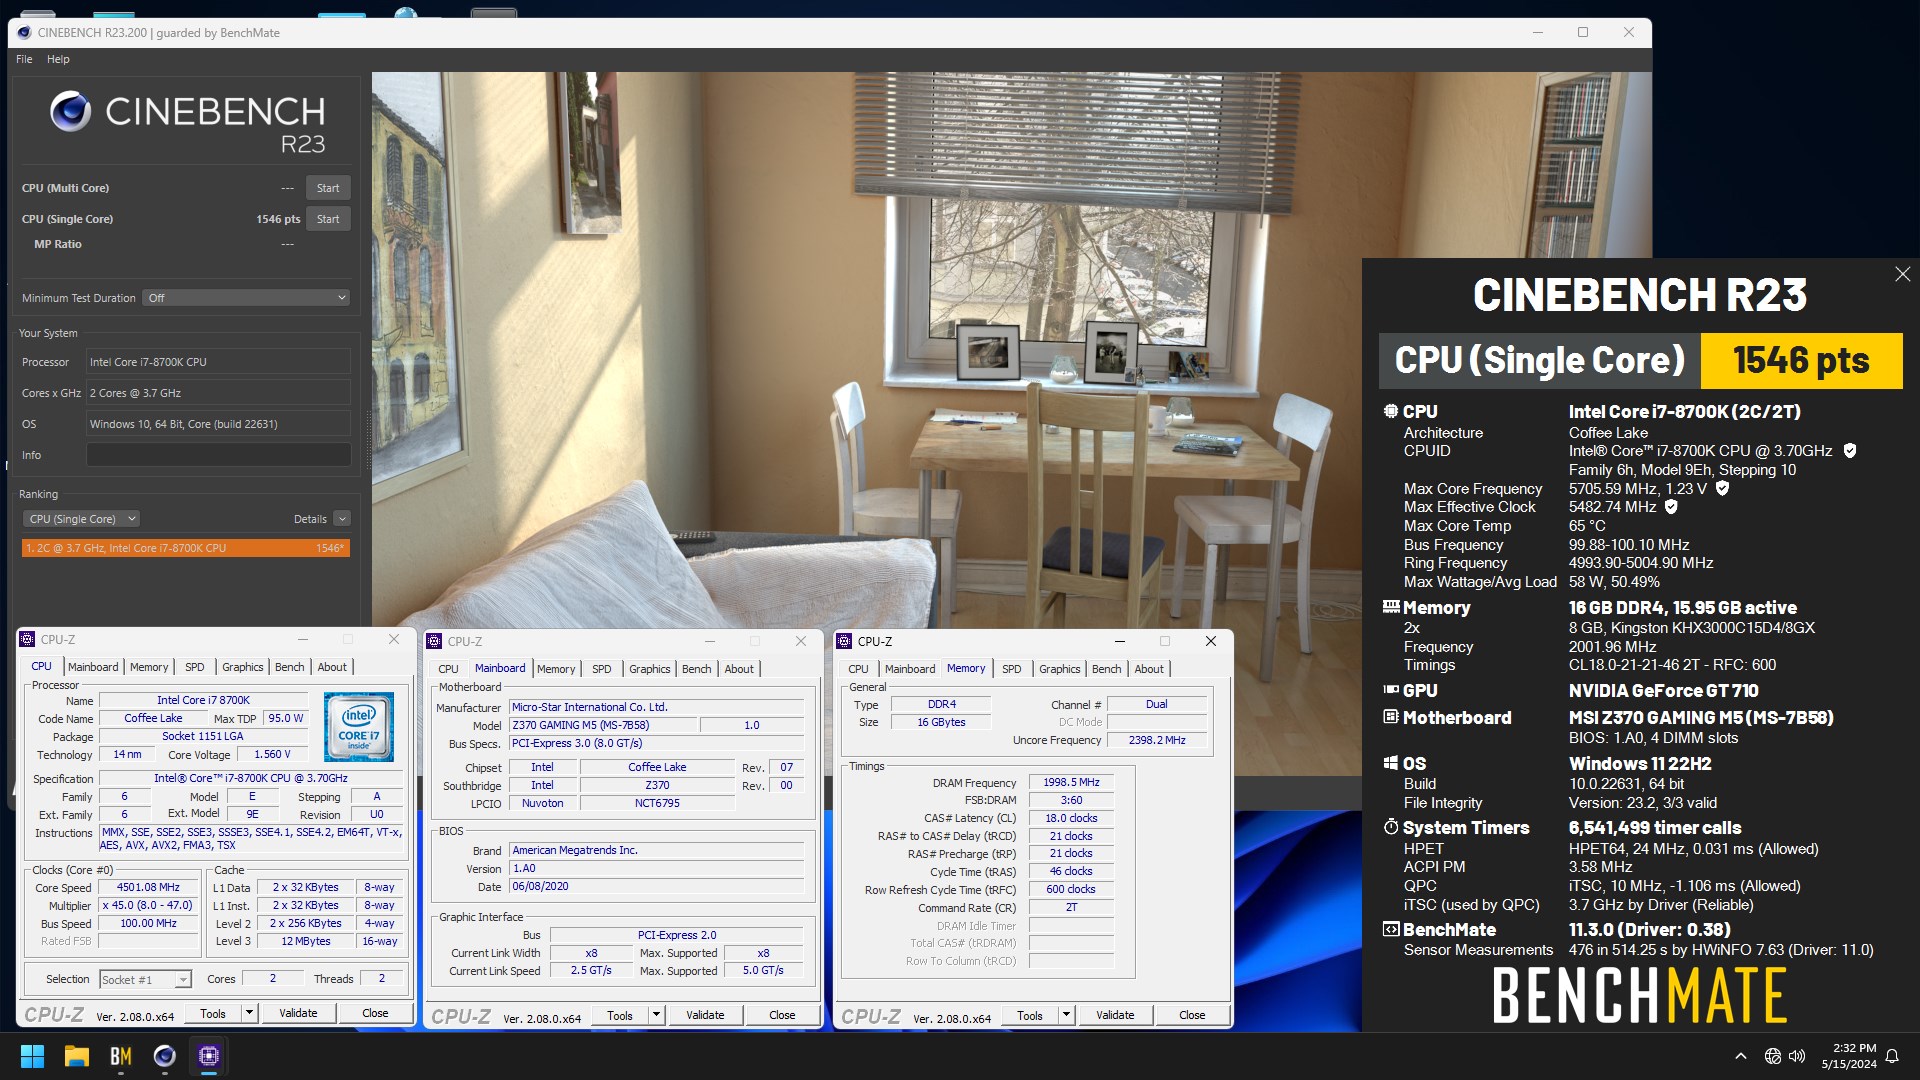The image size is (1920, 1080).
Task: Expand Tools dropdown arrow in middle CPU-Z
Action: (x=656, y=1015)
